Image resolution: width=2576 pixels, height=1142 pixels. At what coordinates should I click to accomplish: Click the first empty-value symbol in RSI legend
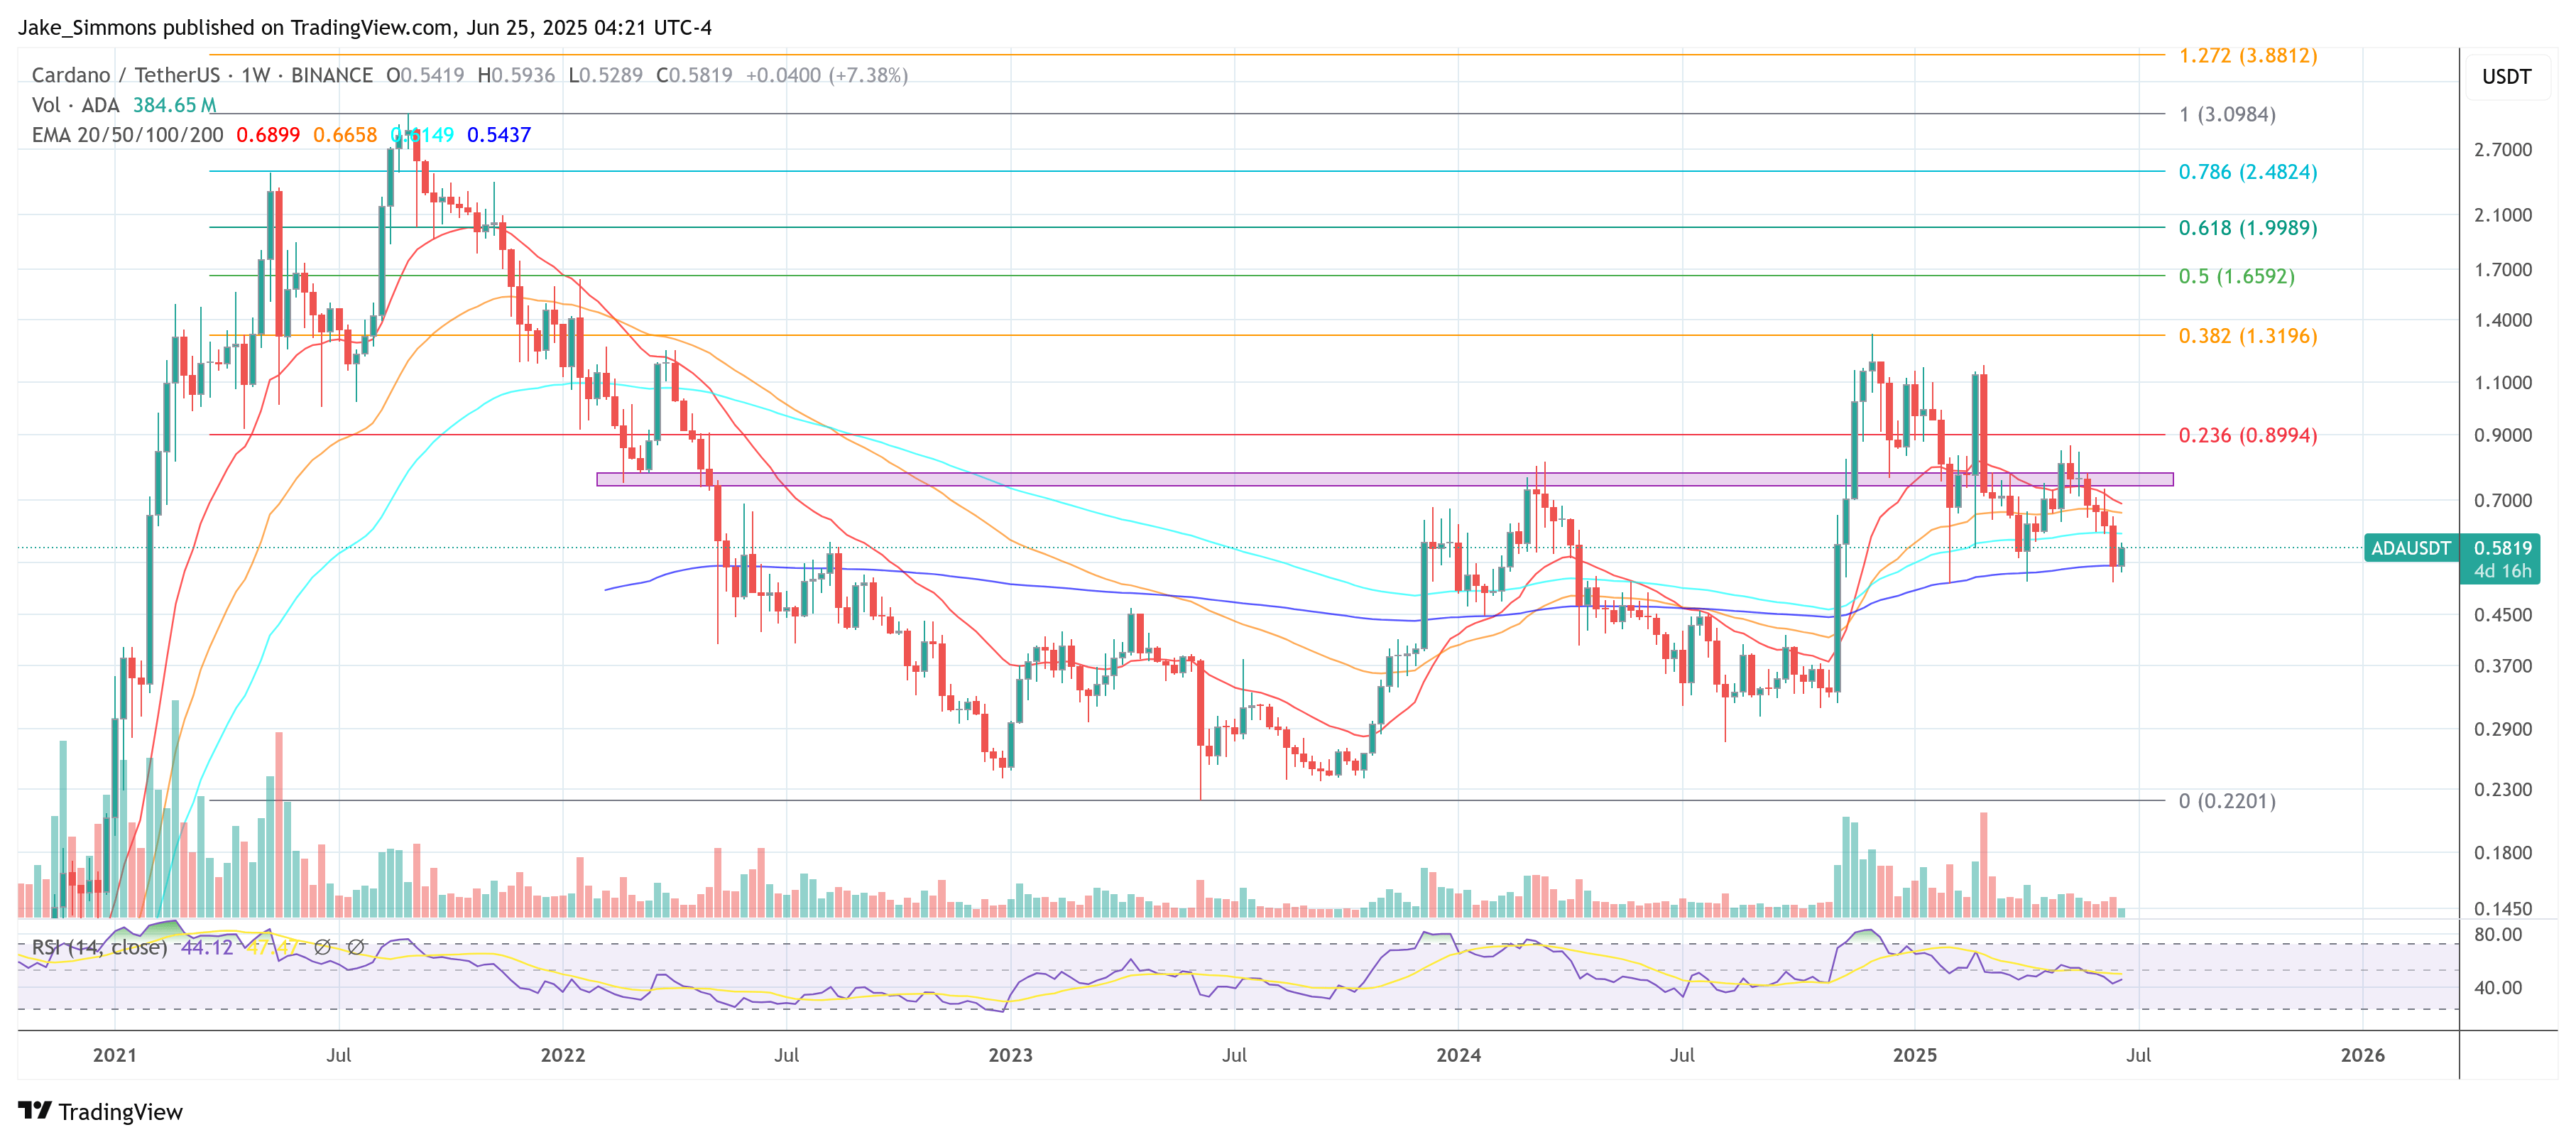322,946
